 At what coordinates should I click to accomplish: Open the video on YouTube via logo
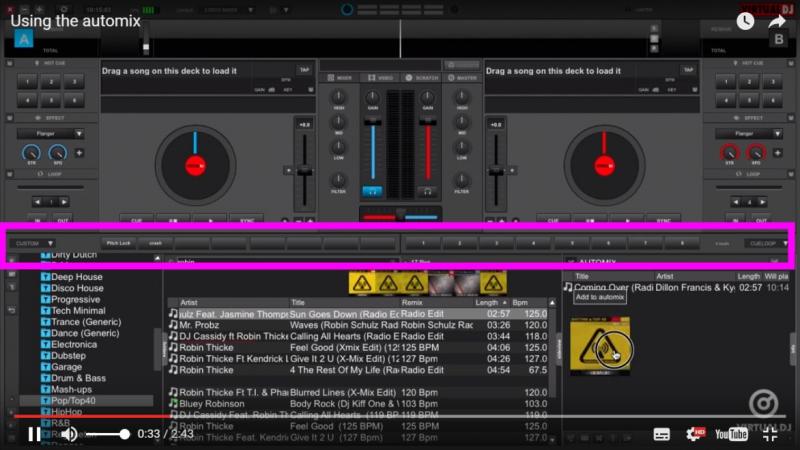point(730,434)
